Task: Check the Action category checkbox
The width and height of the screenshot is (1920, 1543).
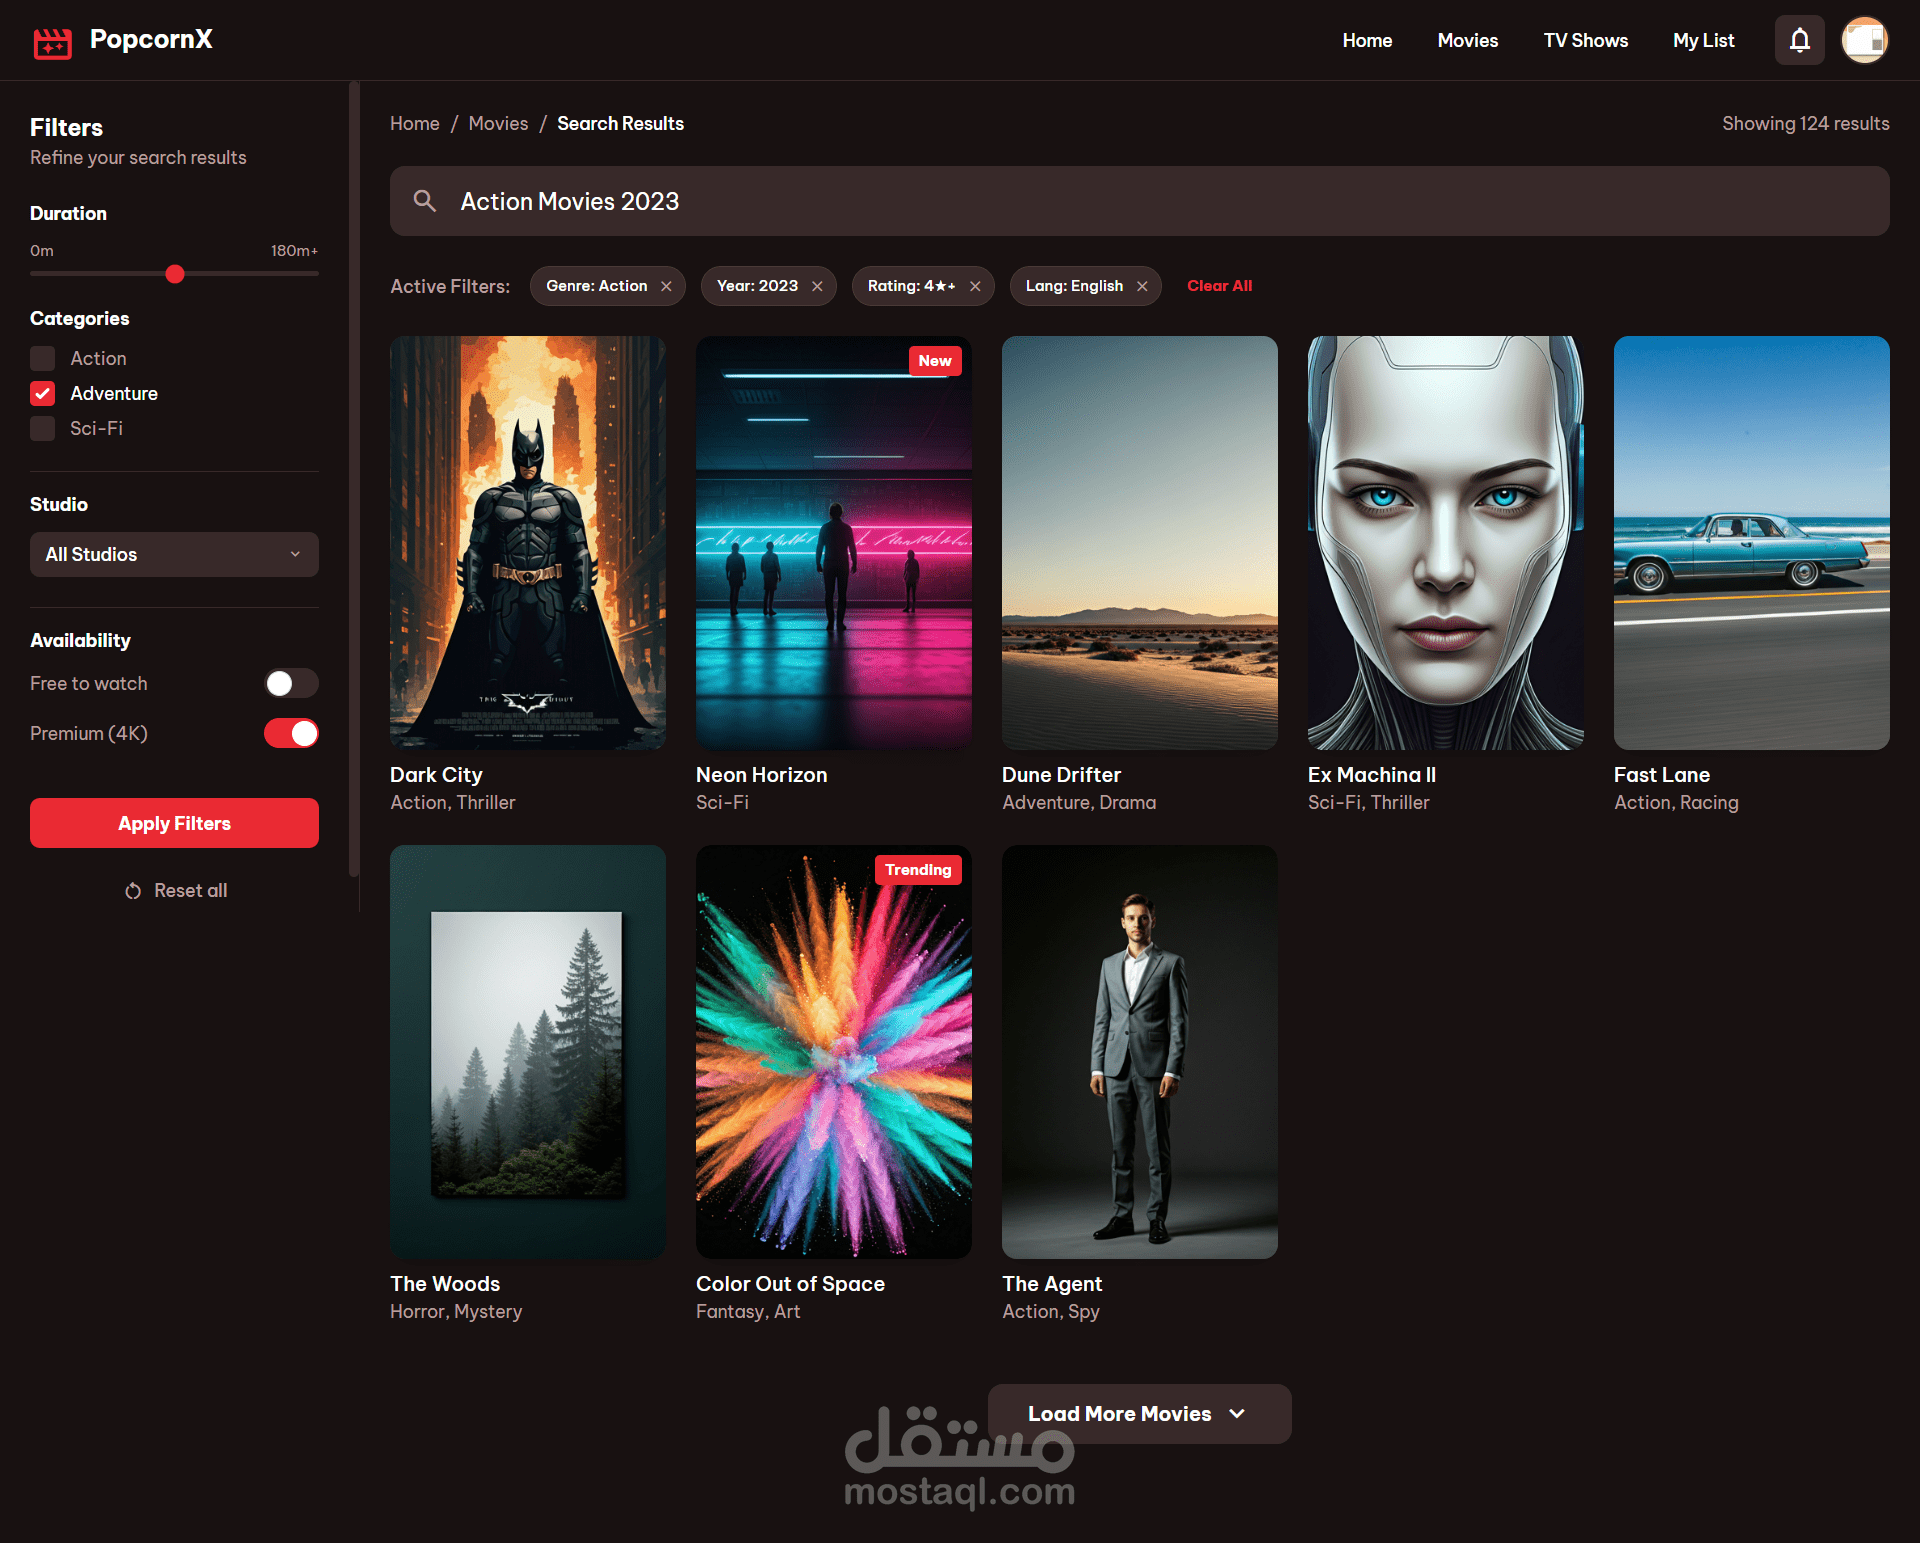Action: (x=43, y=358)
